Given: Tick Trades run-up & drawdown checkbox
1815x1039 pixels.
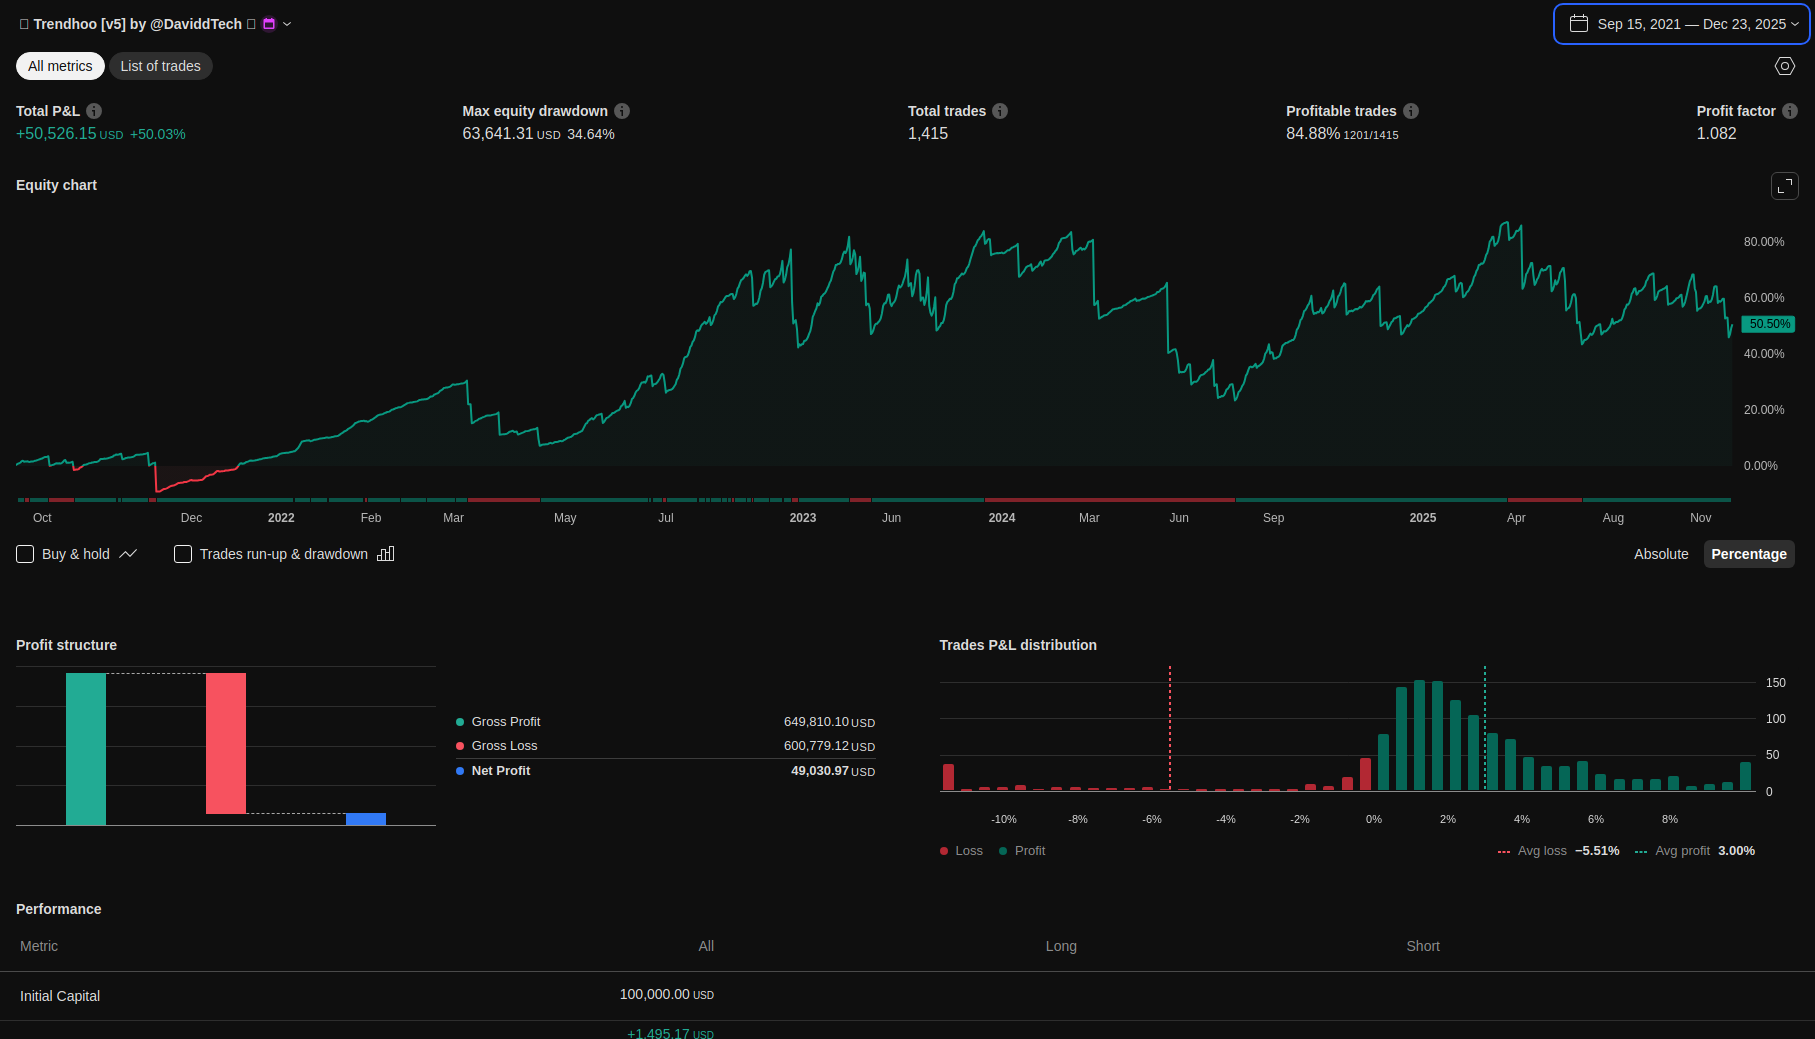Looking at the screenshot, I should 183,554.
